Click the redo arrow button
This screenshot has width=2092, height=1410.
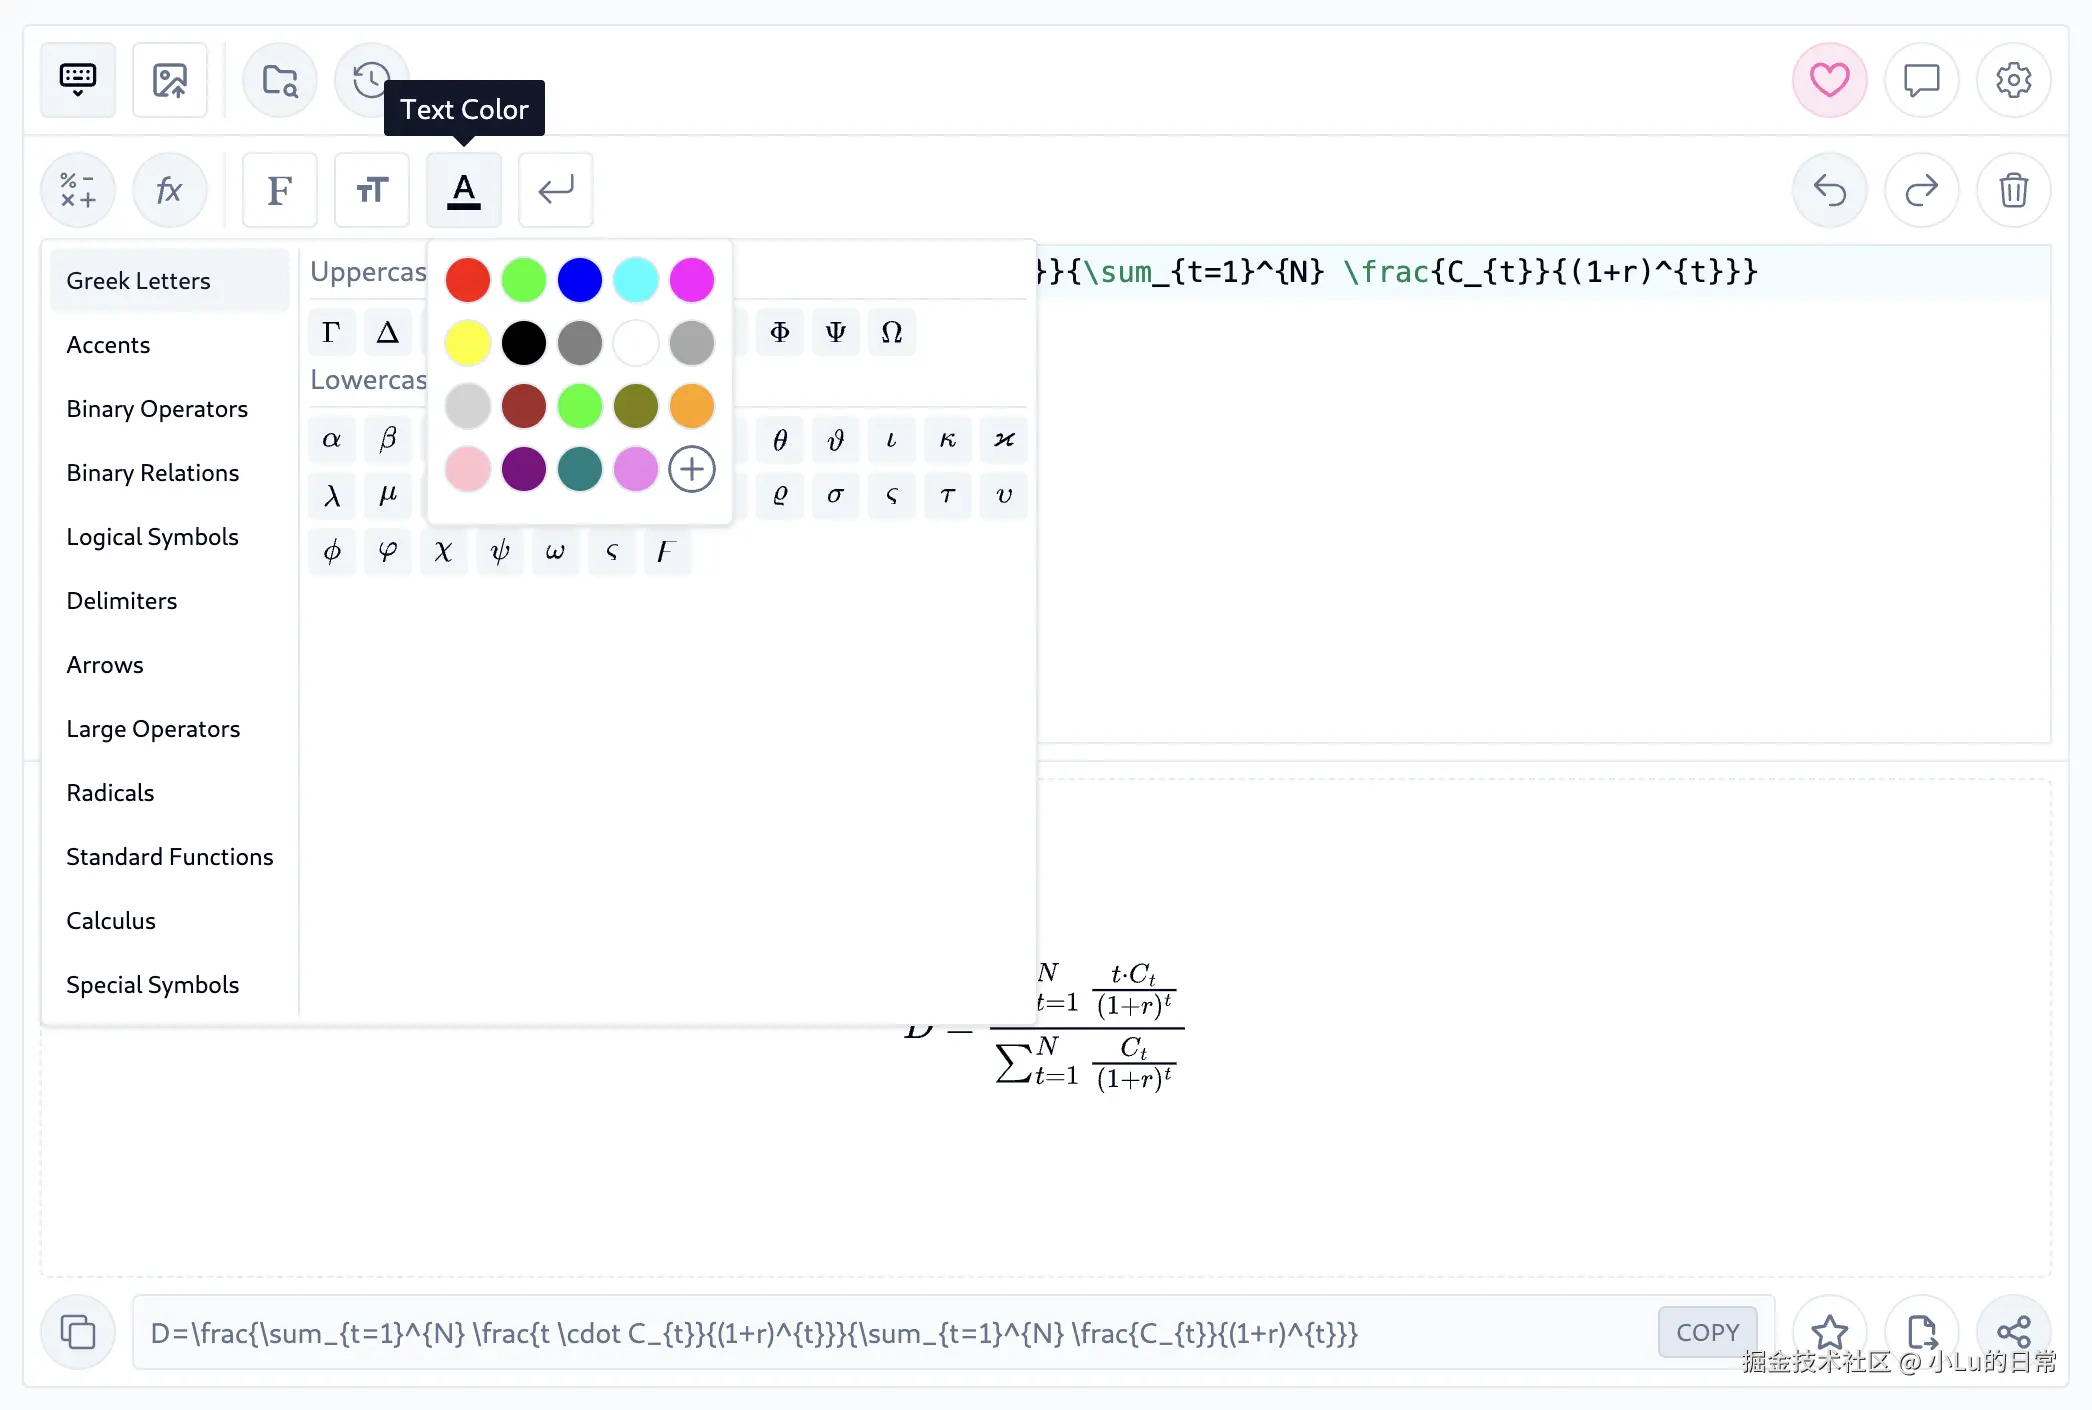pyautogui.click(x=1921, y=190)
